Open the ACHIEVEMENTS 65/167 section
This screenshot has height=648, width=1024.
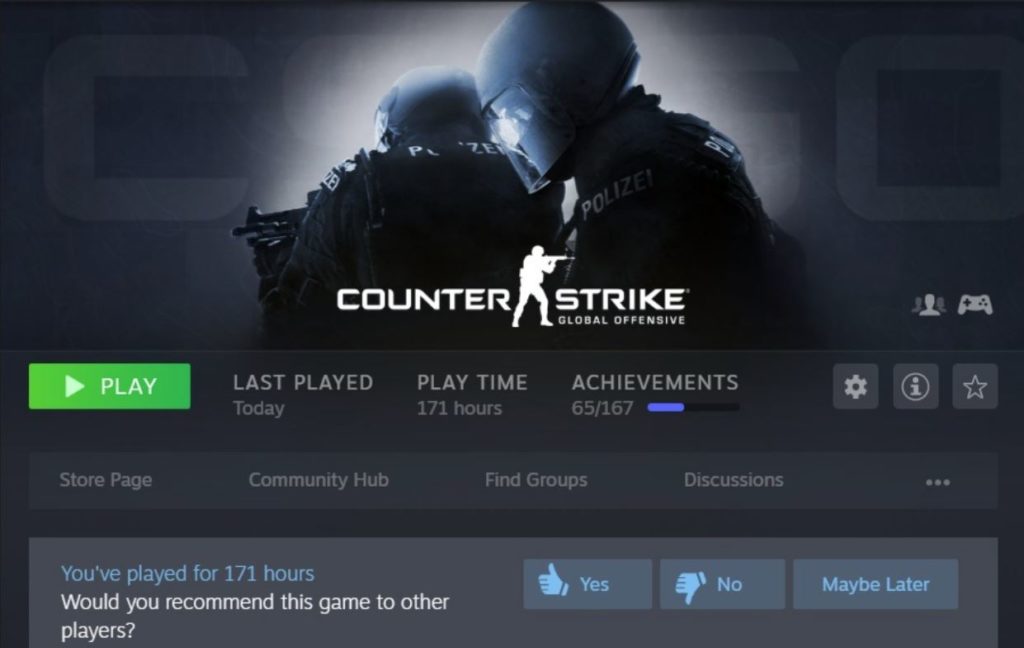[655, 395]
